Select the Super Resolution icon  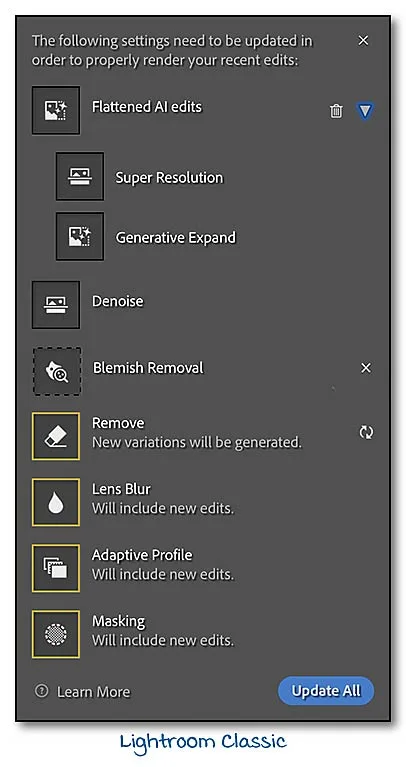click(80, 177)
